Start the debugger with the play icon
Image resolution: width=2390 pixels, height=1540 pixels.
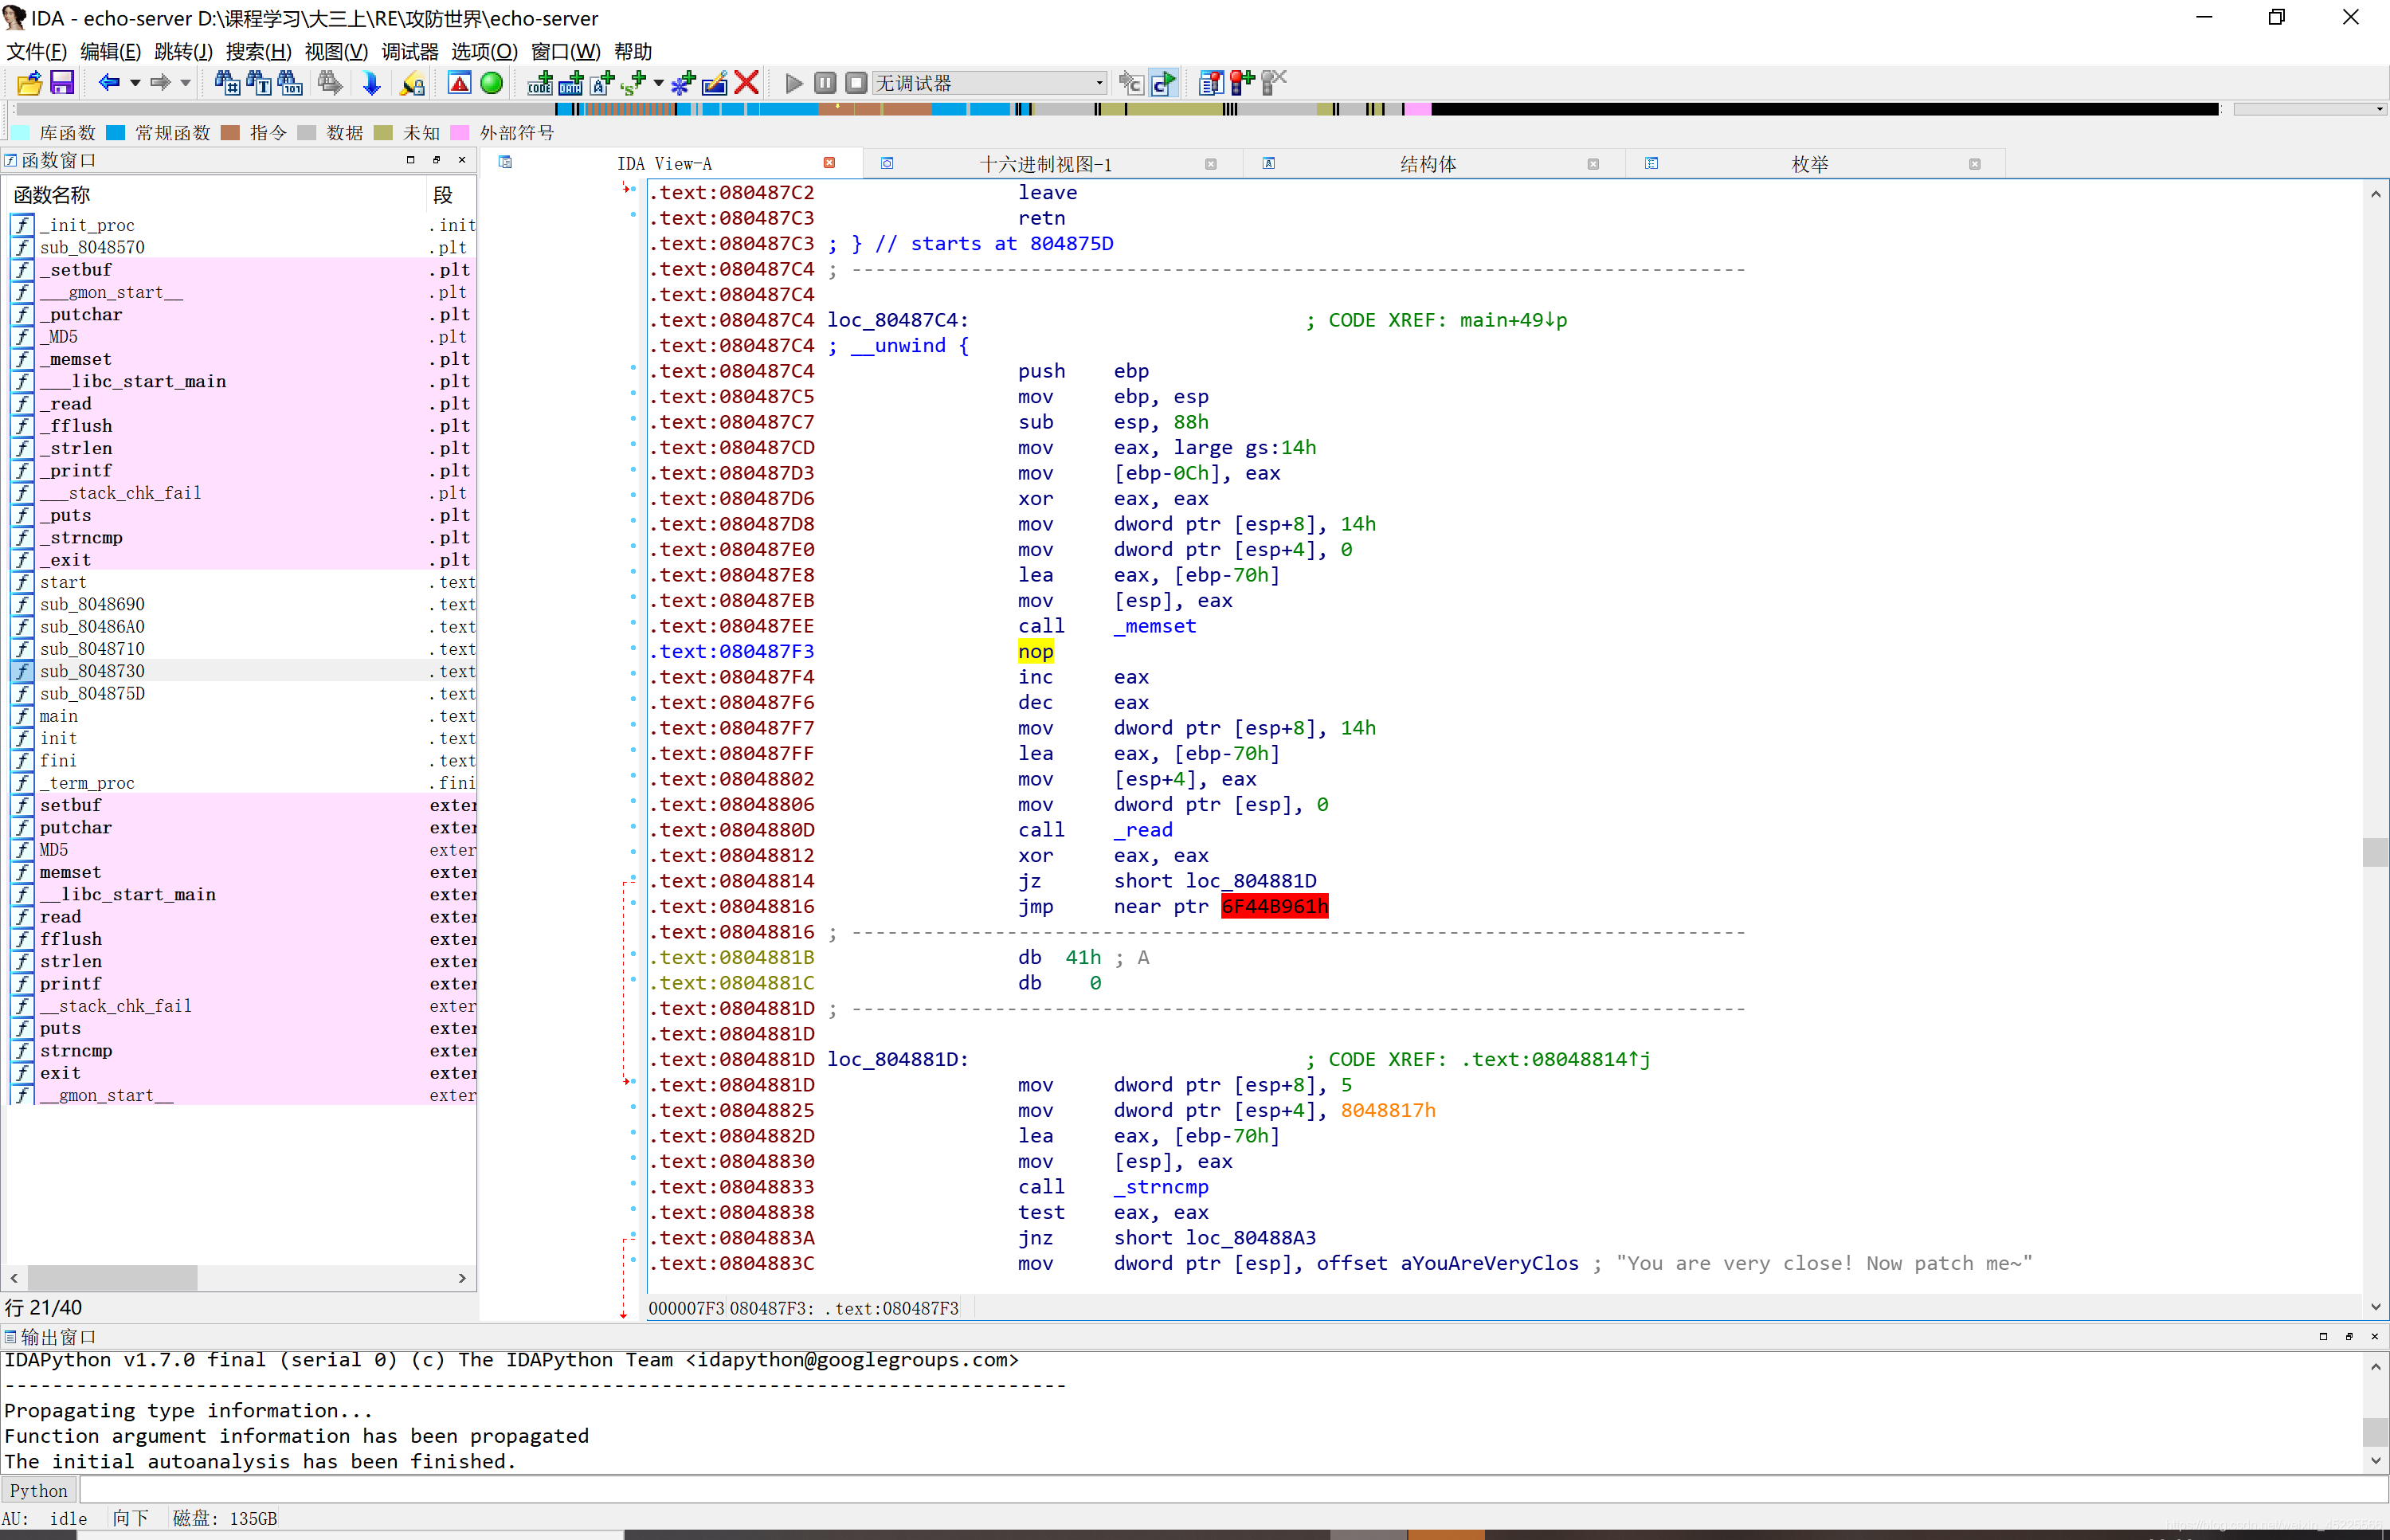coord(794,83)
